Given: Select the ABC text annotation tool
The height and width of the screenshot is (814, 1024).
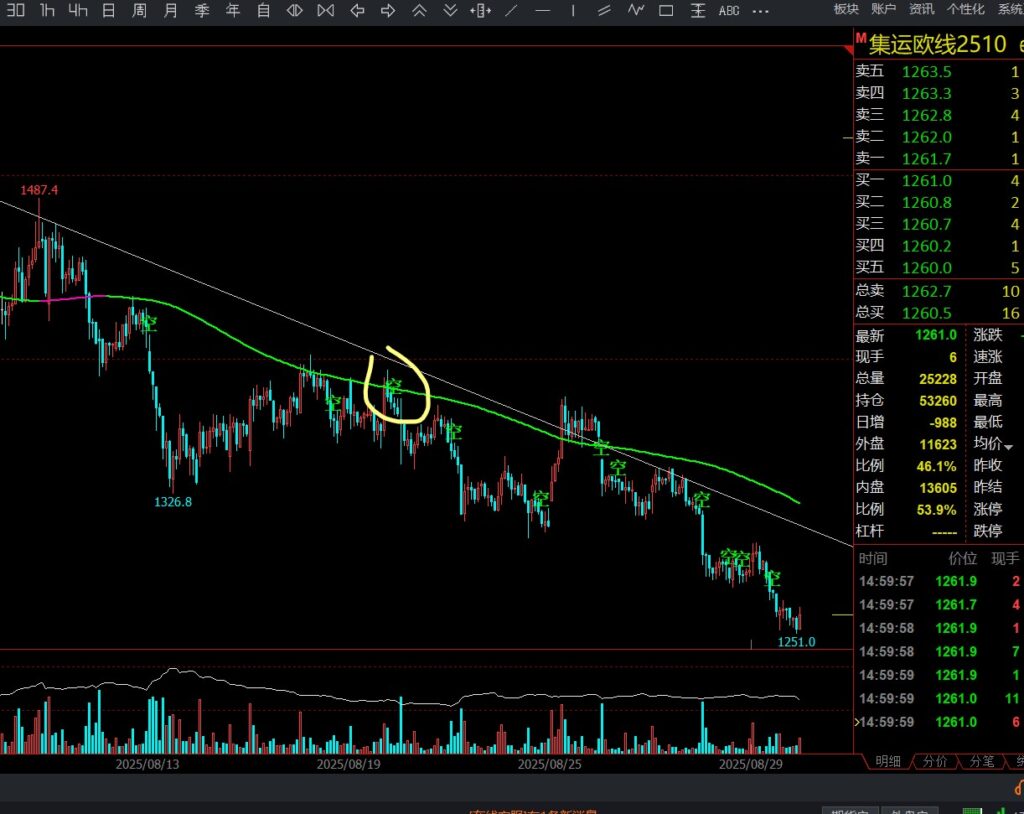Looking at the screenshot, I should click(x=729, y=10).
